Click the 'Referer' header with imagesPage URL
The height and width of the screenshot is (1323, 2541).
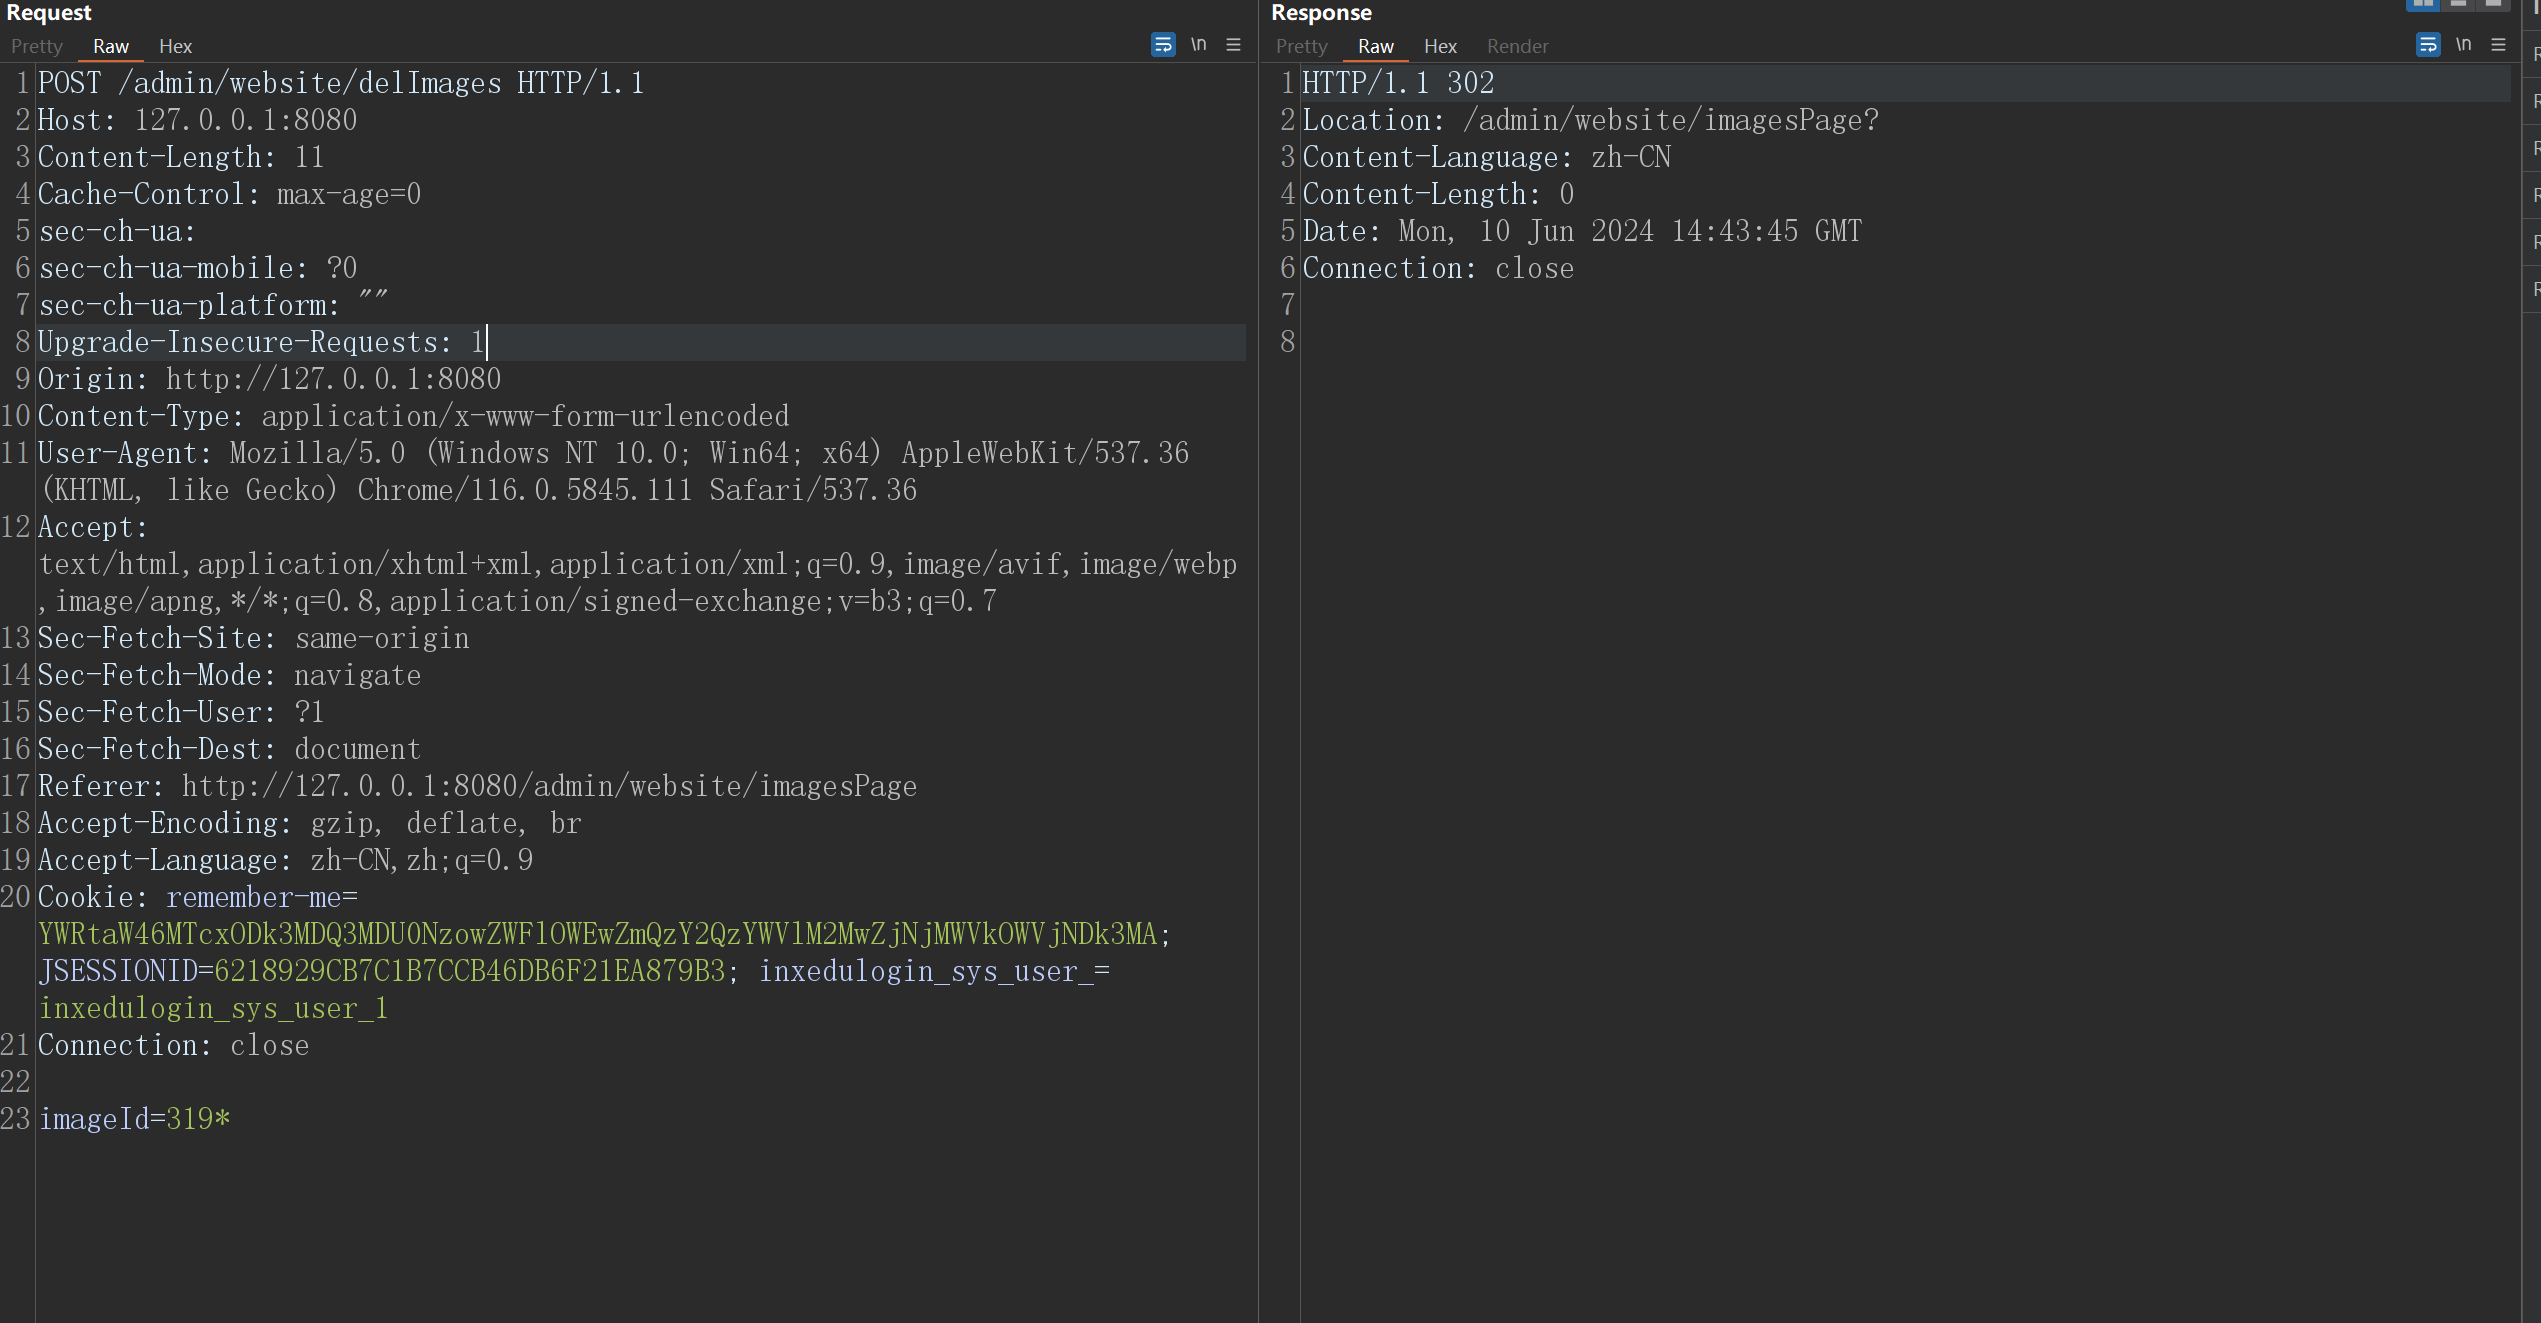pyautogui.click(x=478, y=786)
